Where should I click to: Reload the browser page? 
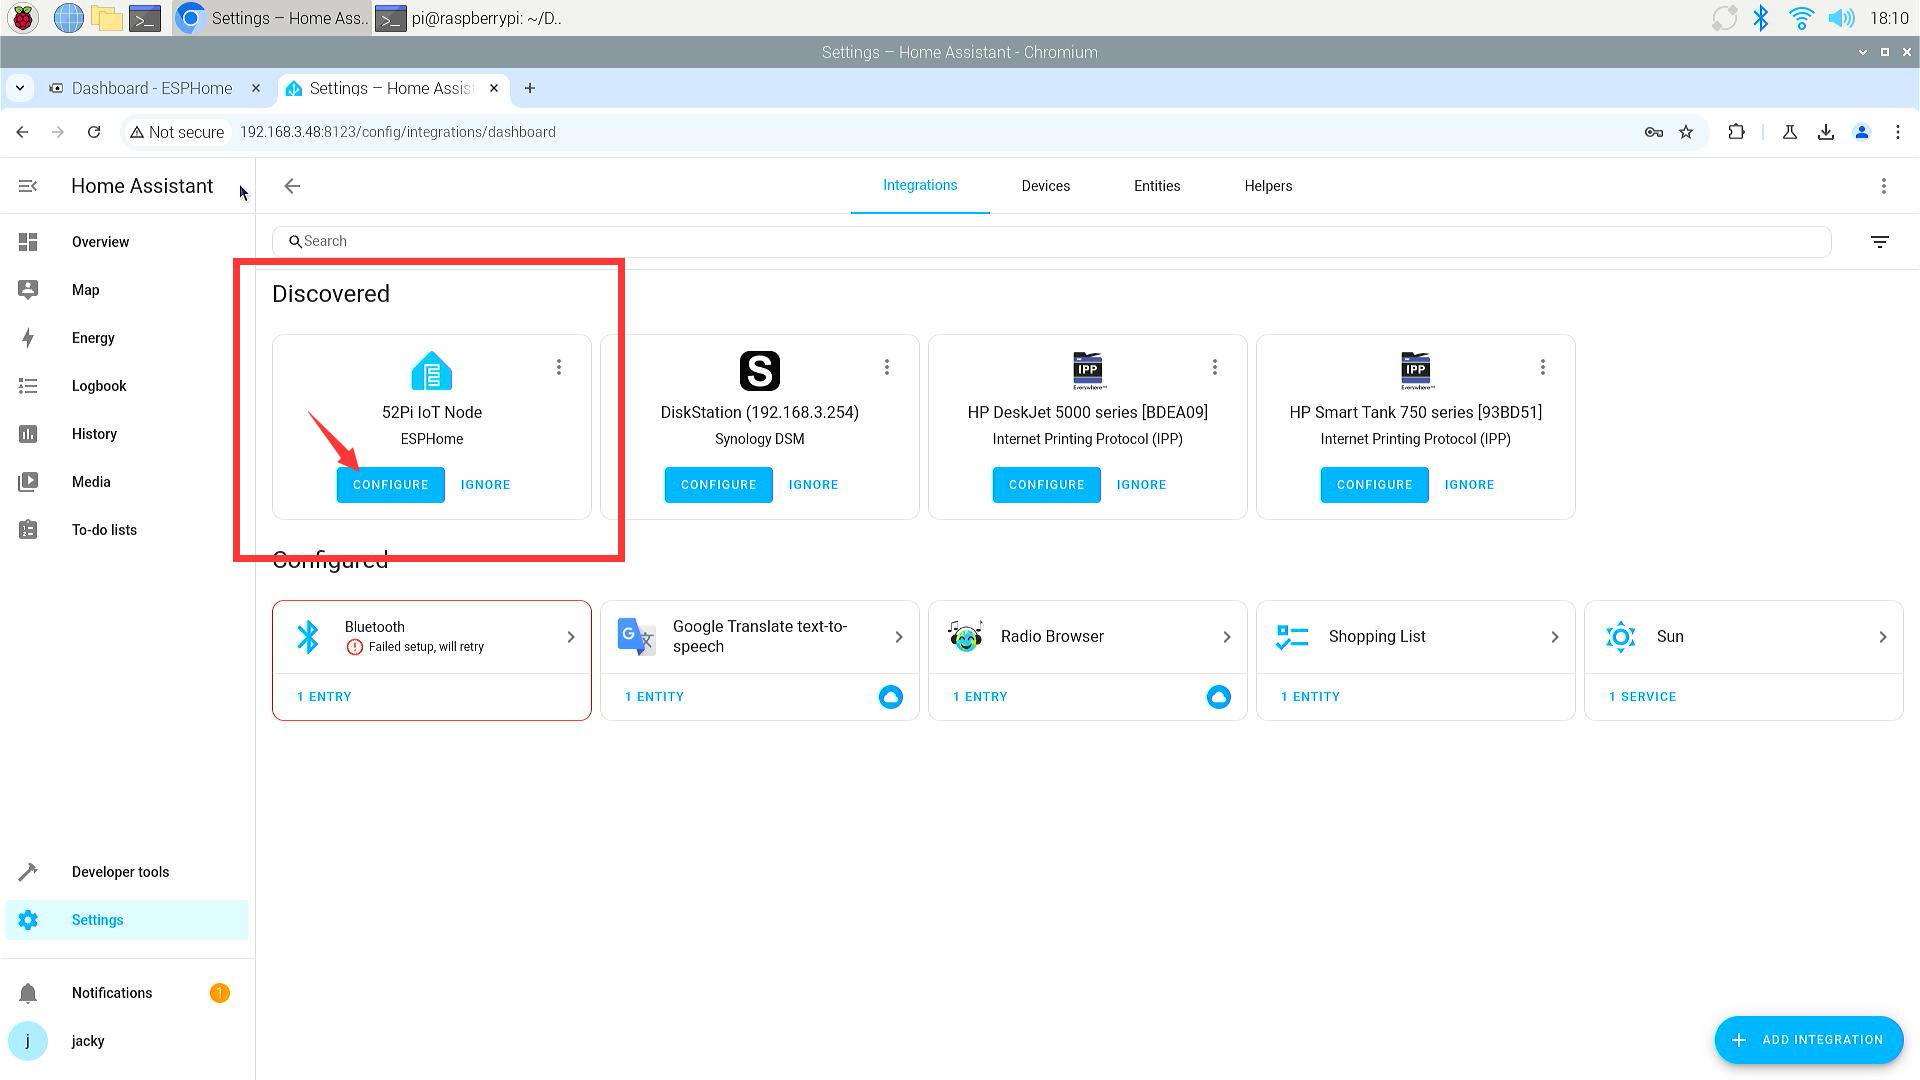tap(94, 132)
